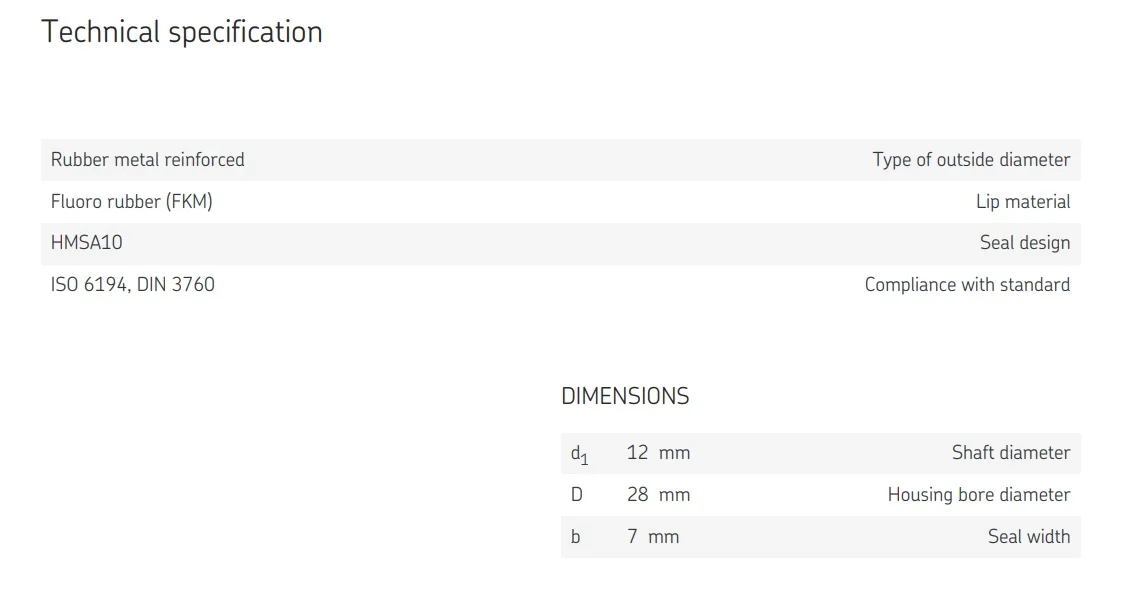Image resolution: width=1134 pixels, height=600 pixels.
Task: Click the d1 dimension symbol
Action: pyautogui.click(x=579, y=454)
